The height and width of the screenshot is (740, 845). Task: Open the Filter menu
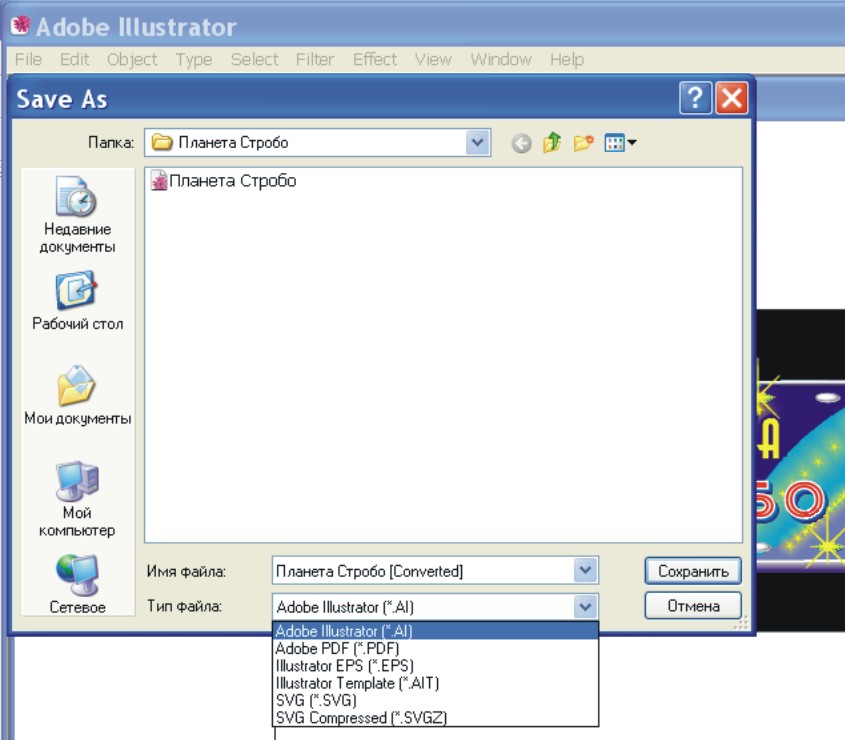tap(315, 59)
